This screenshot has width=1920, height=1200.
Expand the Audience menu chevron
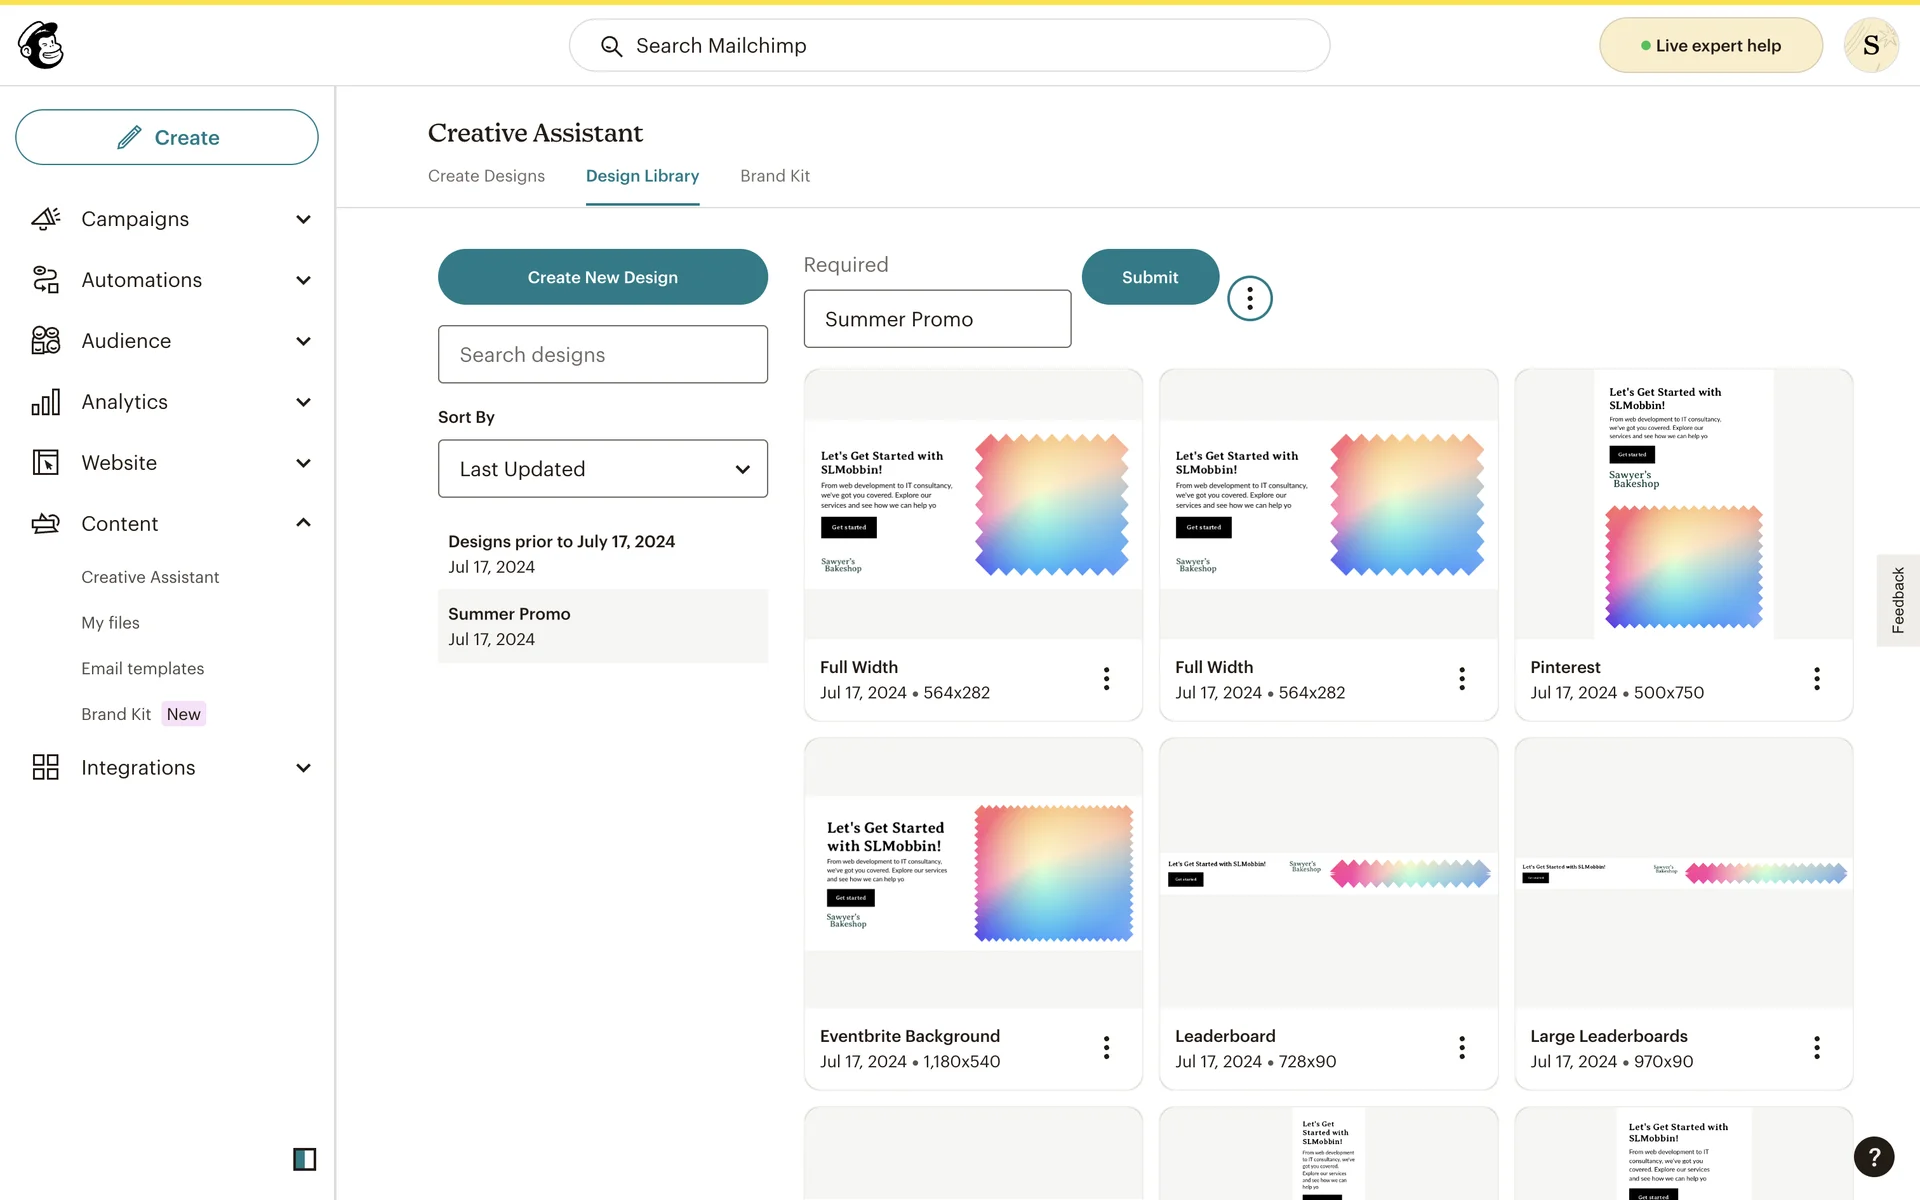tap(303, 341)
